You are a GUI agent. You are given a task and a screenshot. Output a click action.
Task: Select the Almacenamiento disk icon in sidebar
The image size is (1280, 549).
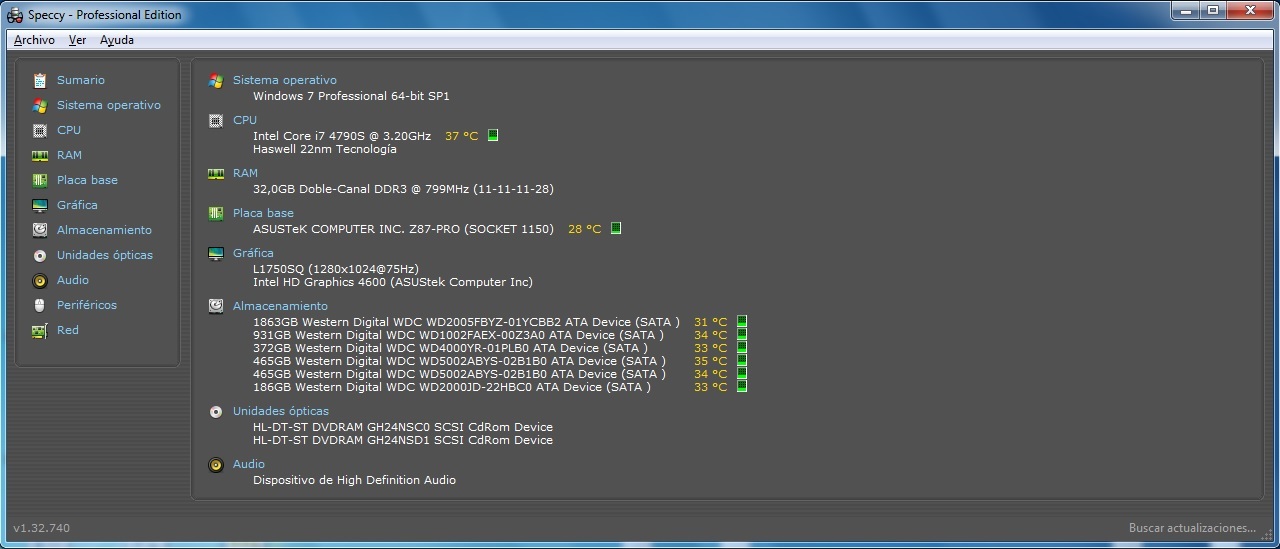40,230
